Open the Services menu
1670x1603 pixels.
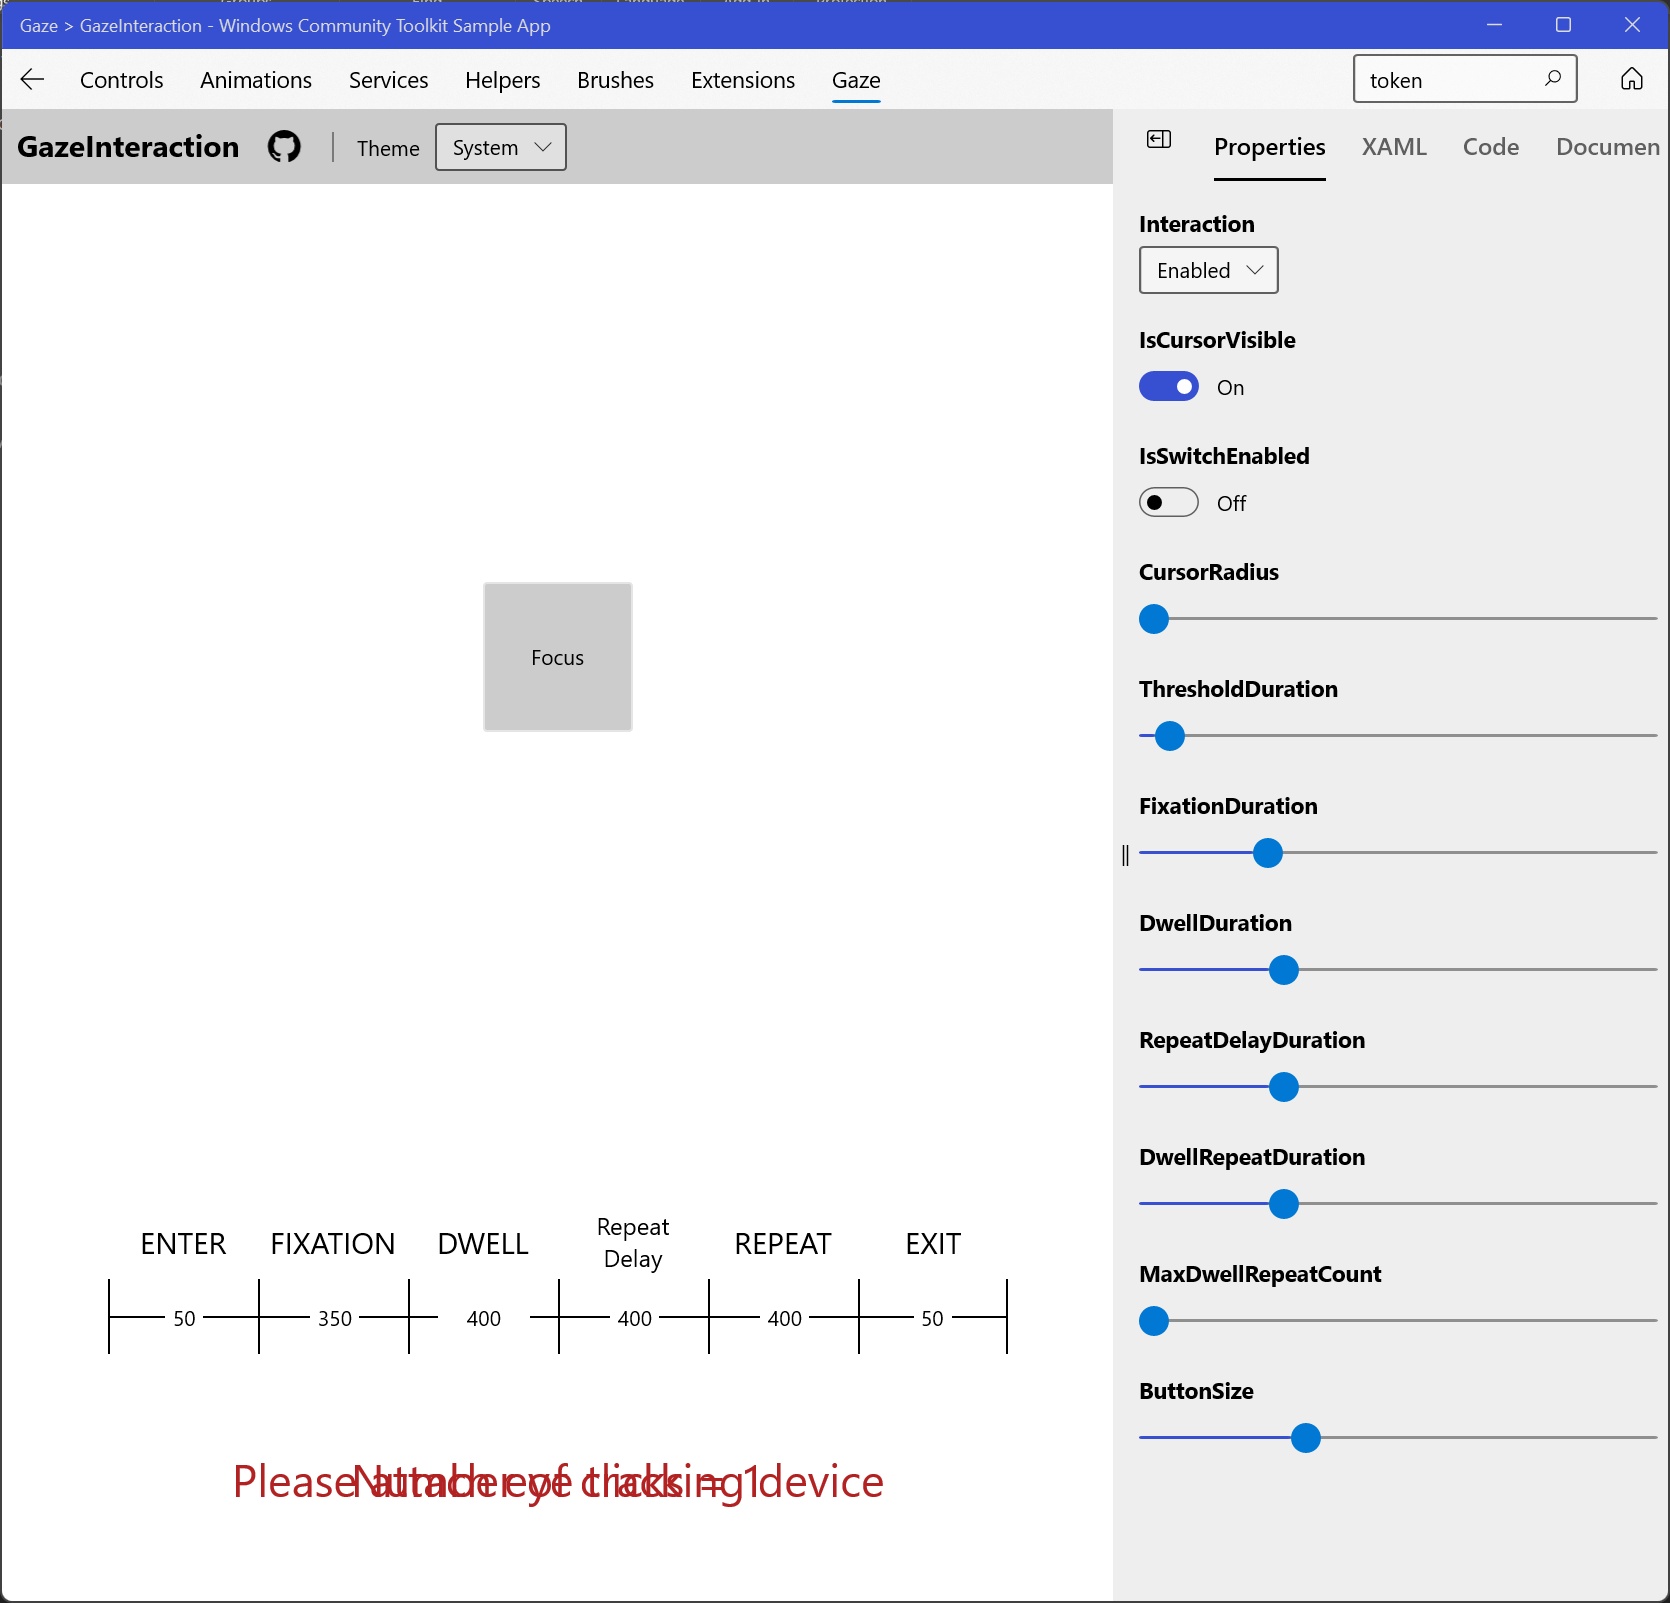coord(388,80)
